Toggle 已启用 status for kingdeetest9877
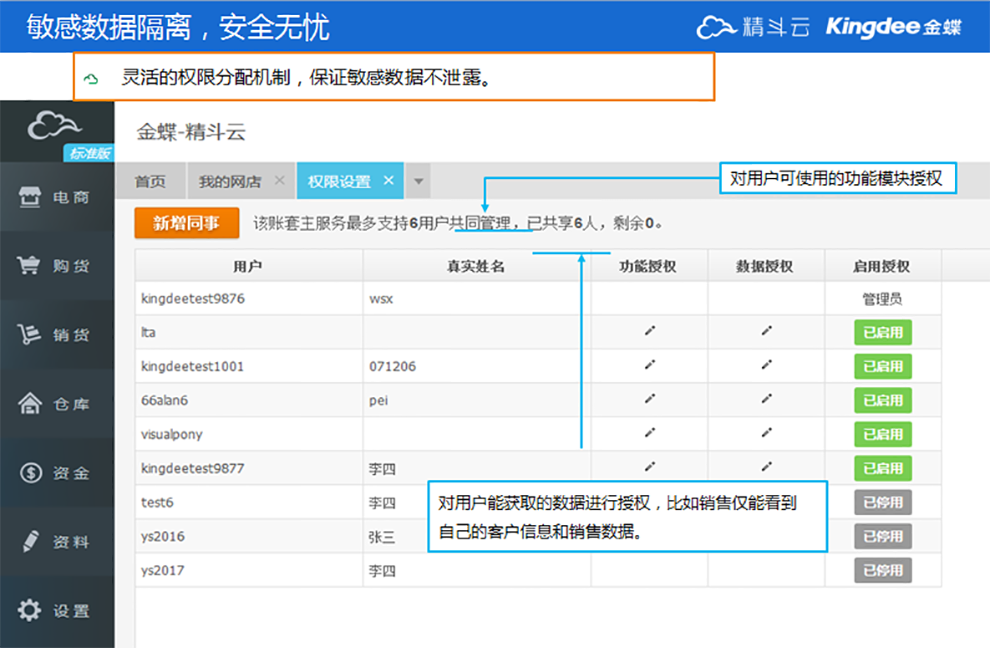 (x=883, y=469)
